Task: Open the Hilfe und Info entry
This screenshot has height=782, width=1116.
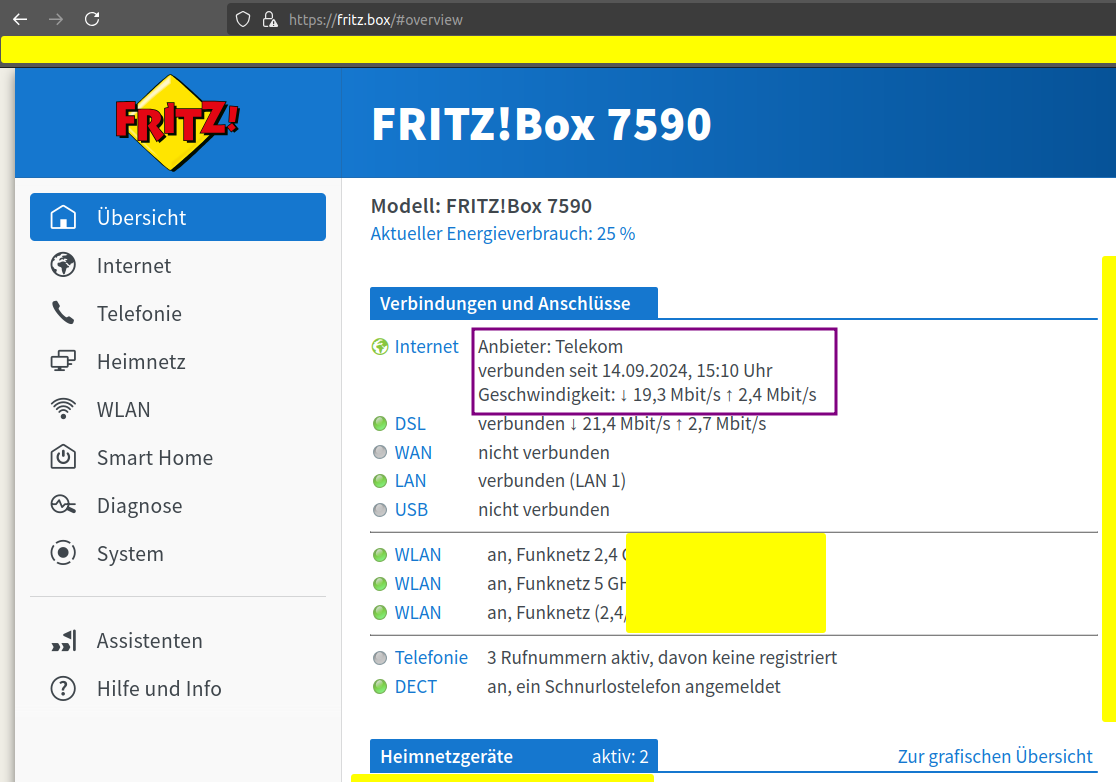Action: pos(178,688)
